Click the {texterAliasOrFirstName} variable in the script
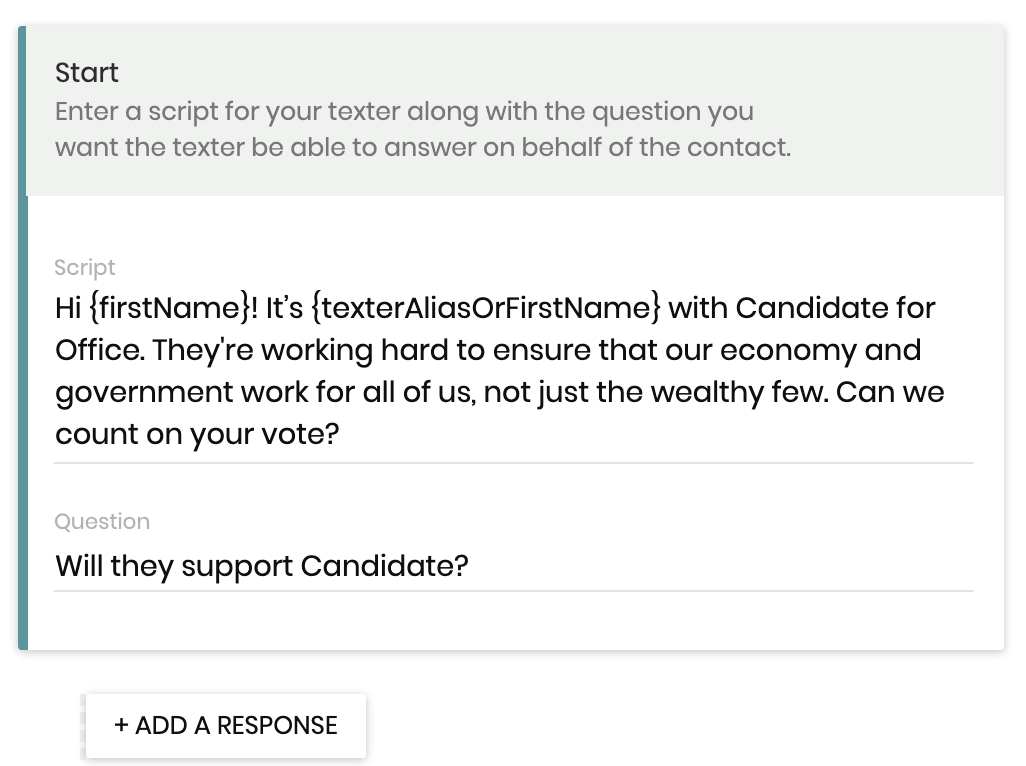The height and width of the screenshot is (766, 1026). (x=486, y=308)
